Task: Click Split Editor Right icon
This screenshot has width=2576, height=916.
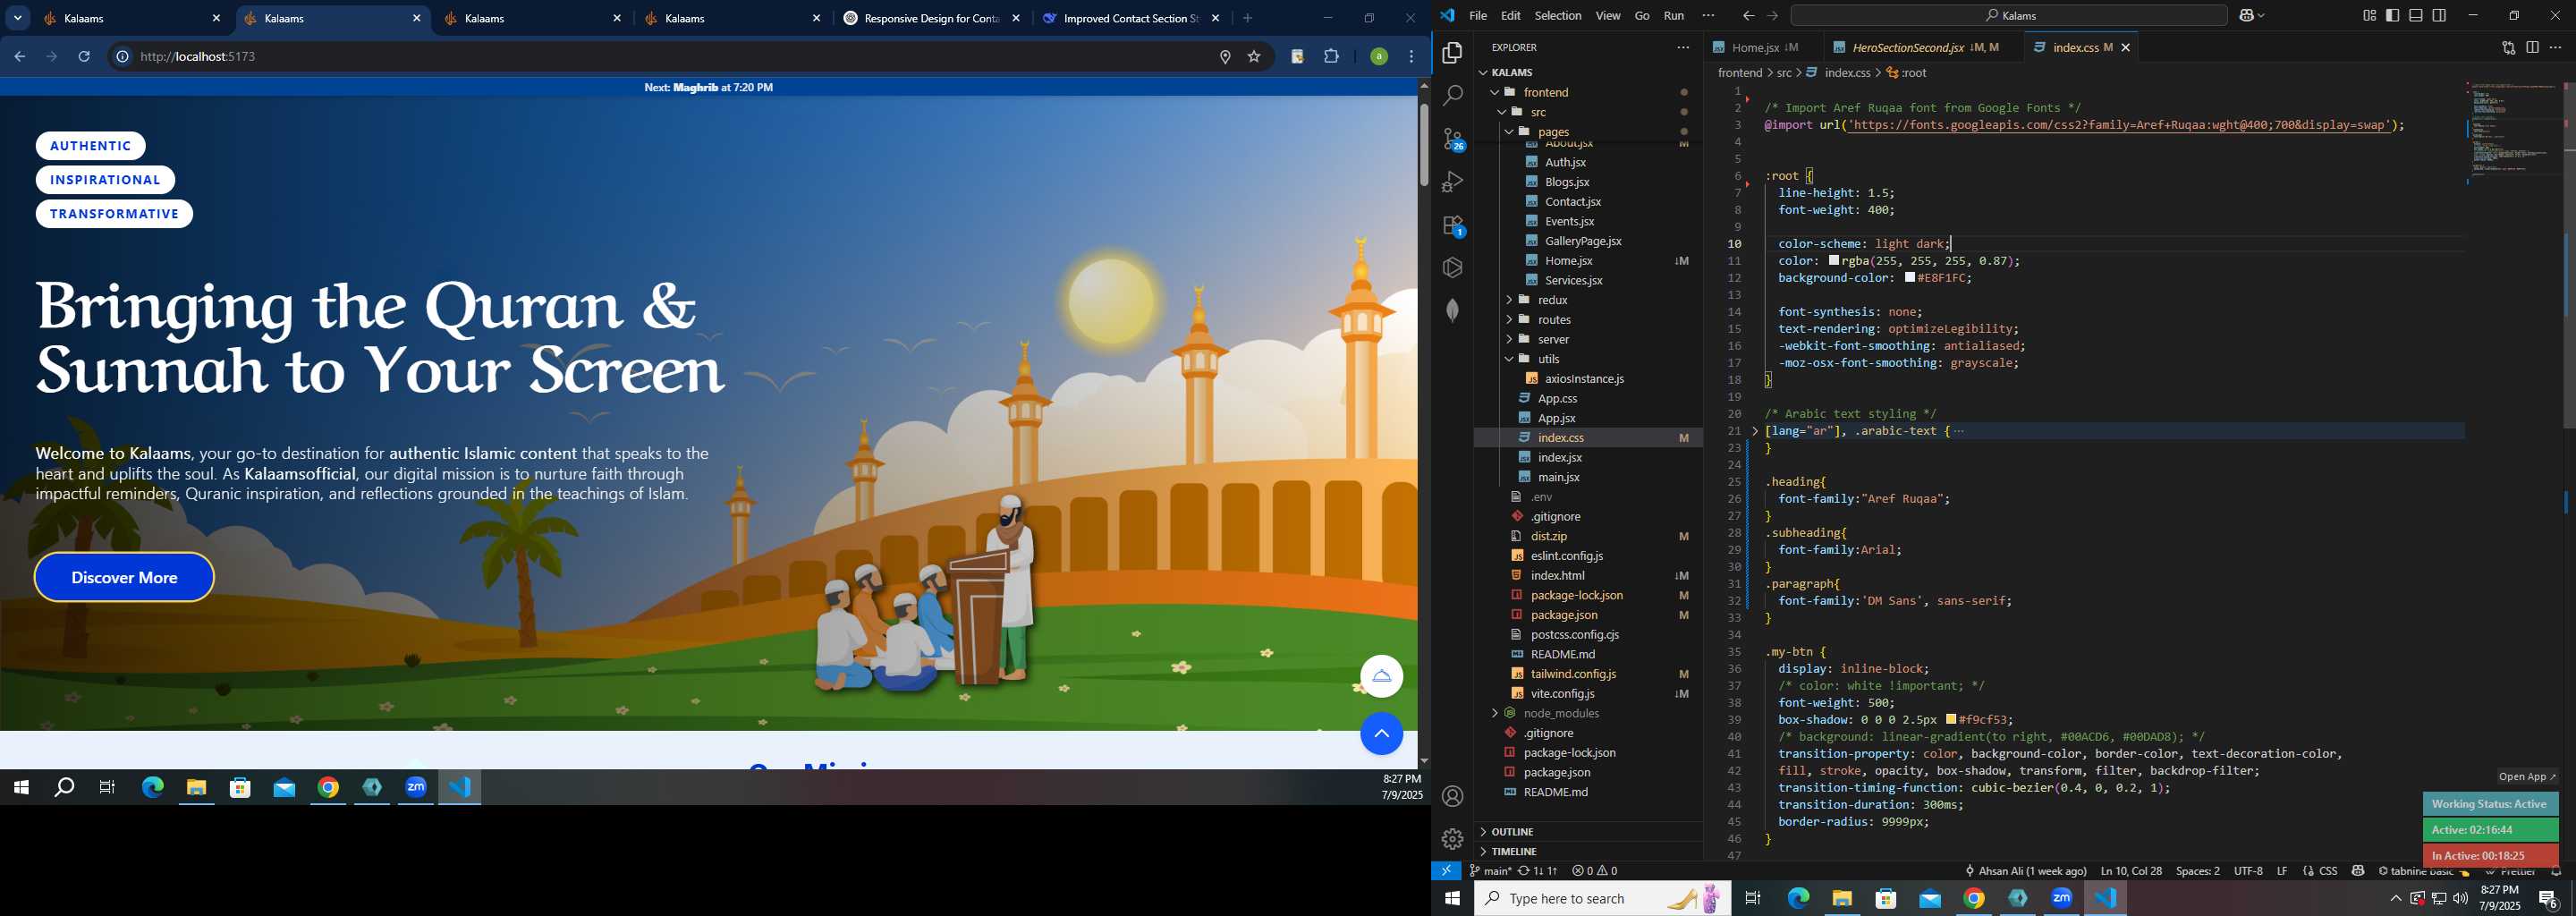Action: 2532,47
